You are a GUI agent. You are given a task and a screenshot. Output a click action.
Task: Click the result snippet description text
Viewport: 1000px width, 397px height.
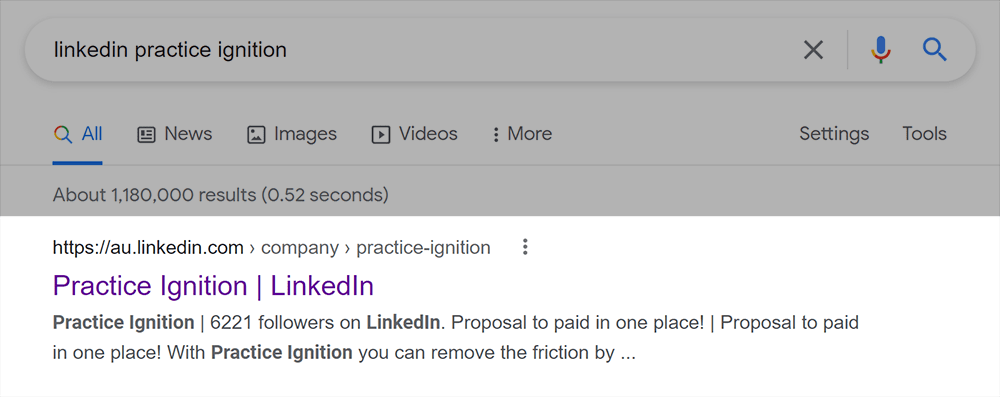pyautogui.click(x=456, y=338)
